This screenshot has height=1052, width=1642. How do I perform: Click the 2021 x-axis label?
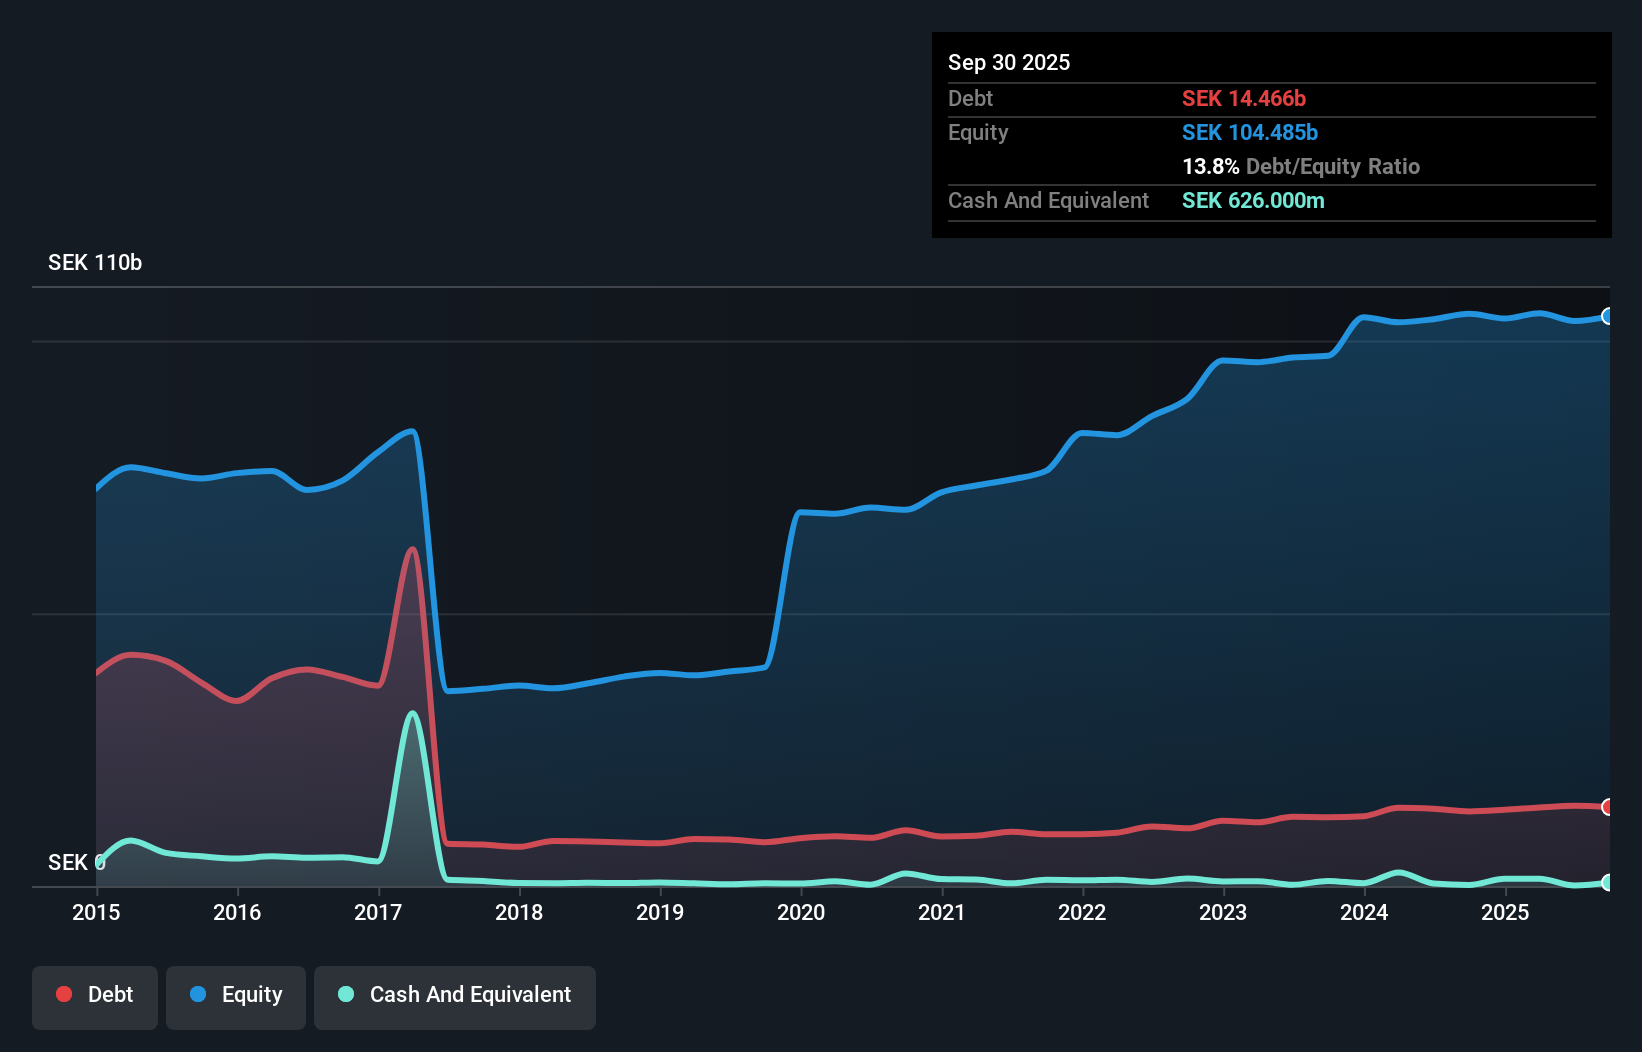click(942, 912)
